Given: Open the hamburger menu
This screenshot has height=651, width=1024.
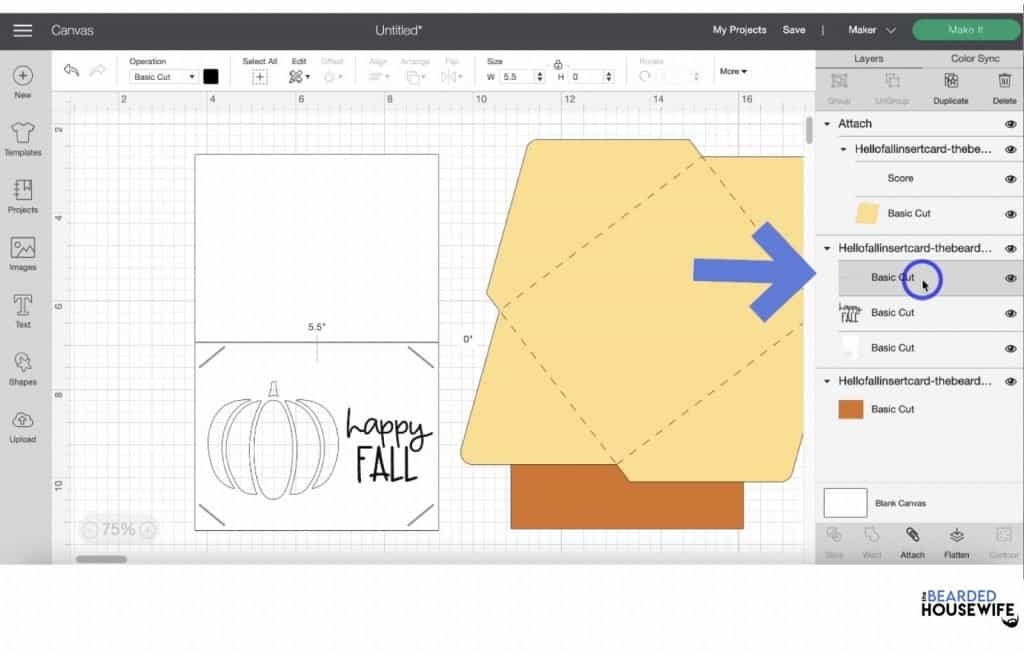Looking at the screenshot, I should click(x=22, y=29).
